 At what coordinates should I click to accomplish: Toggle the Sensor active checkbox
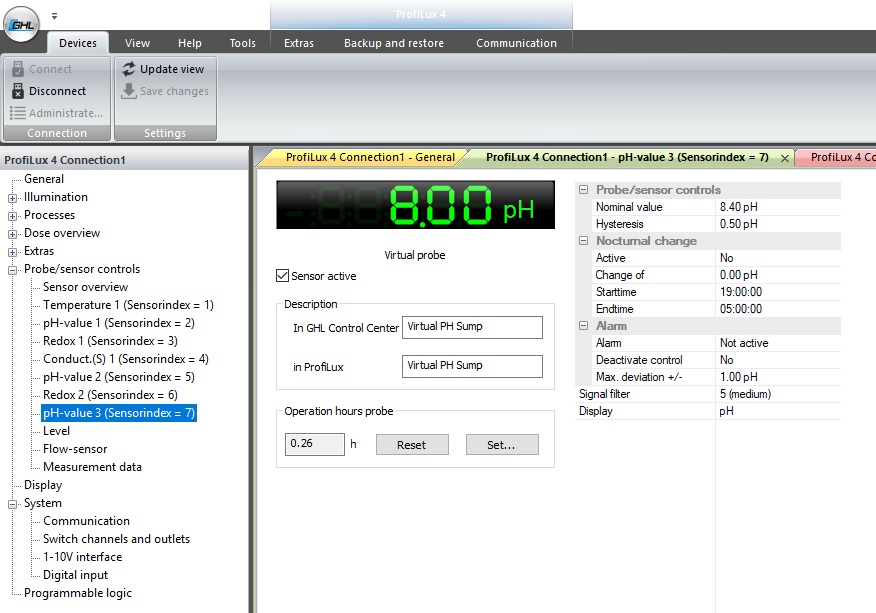click(x=283, y=275)
